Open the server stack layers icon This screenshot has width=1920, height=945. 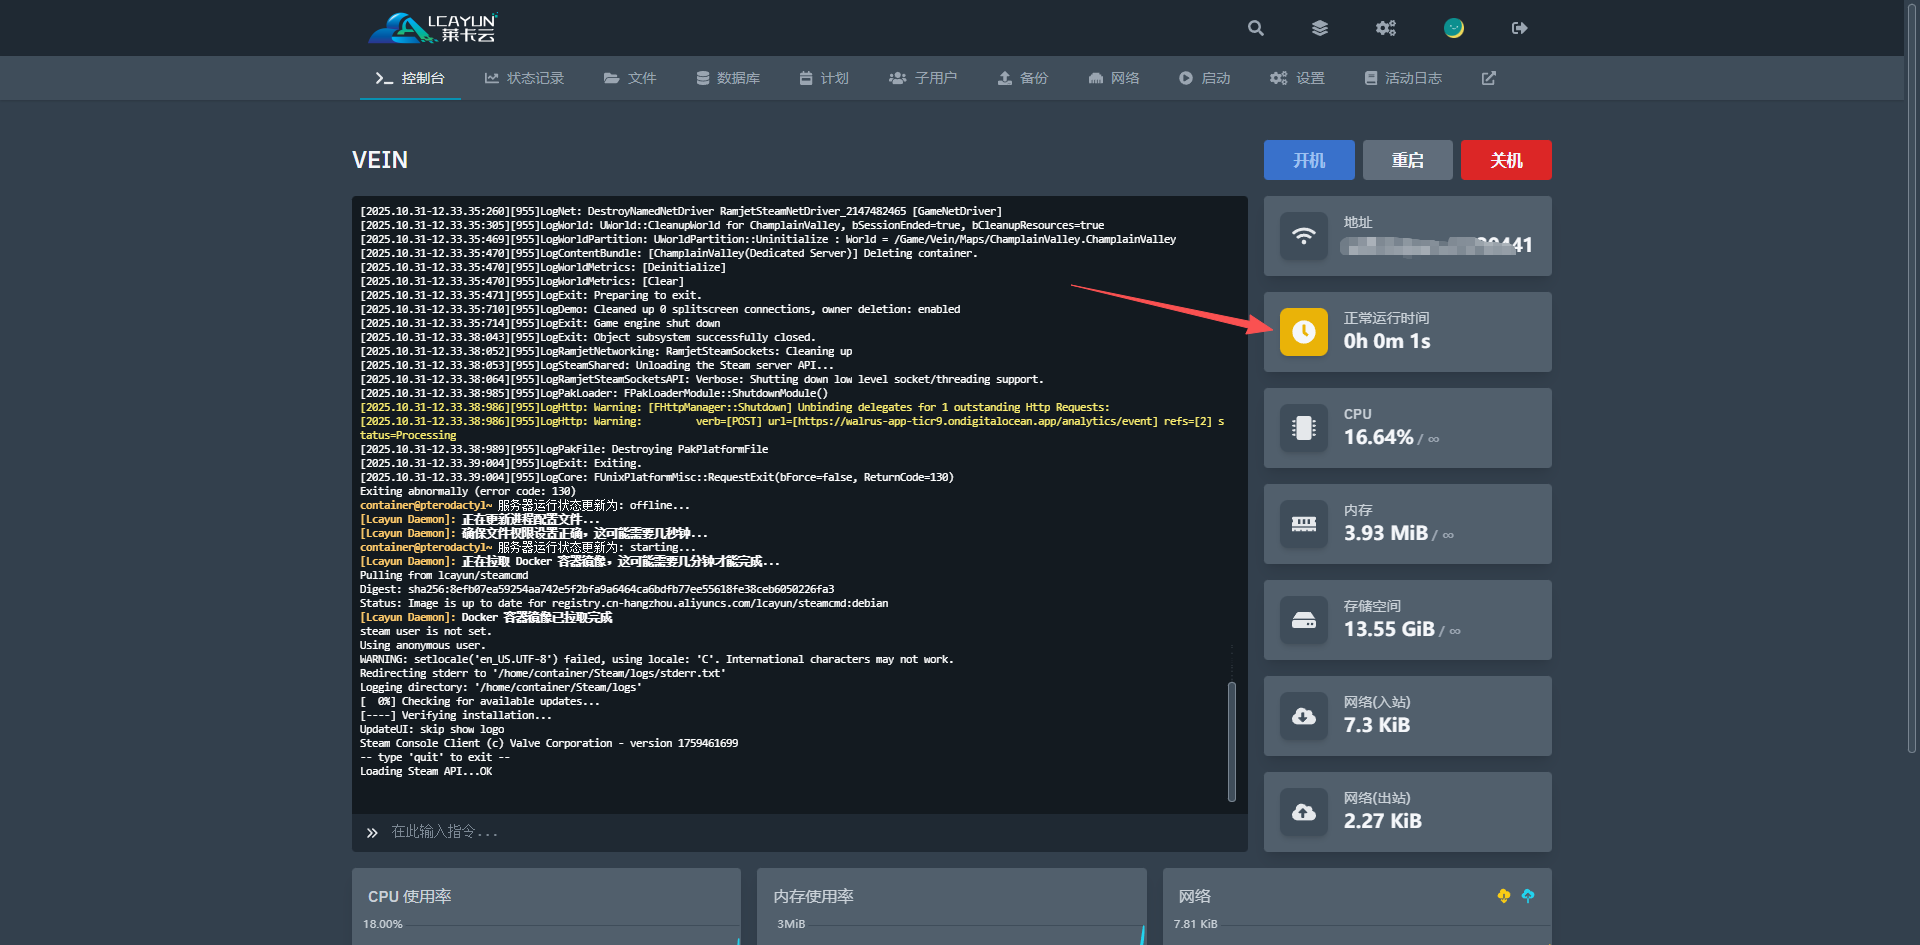(x=1320, y=28)
